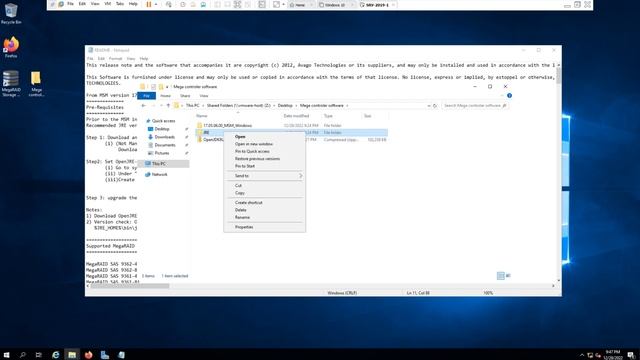Screen dimensions: 640x360
Task: Open the VMware Help menu
Action: (133, 4)
